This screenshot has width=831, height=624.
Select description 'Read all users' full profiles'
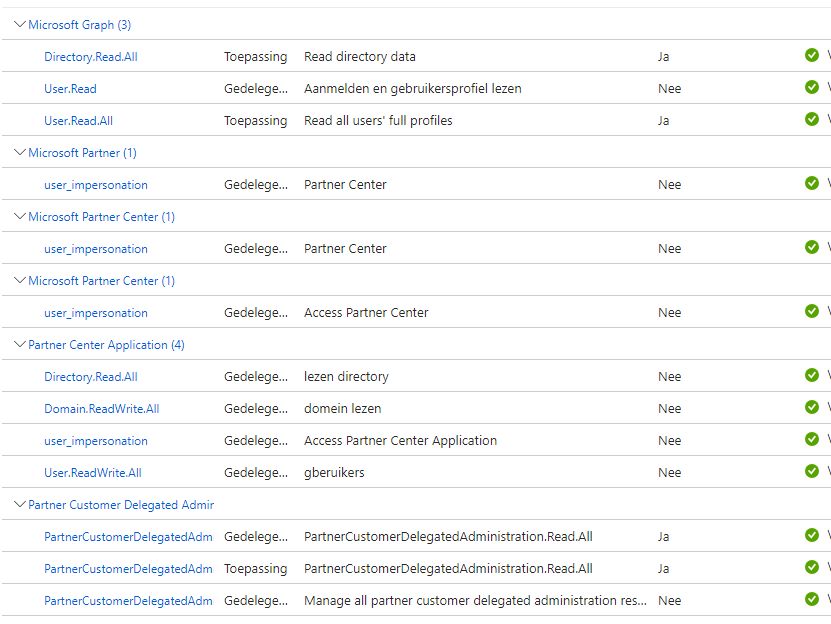tap(378, 121)
